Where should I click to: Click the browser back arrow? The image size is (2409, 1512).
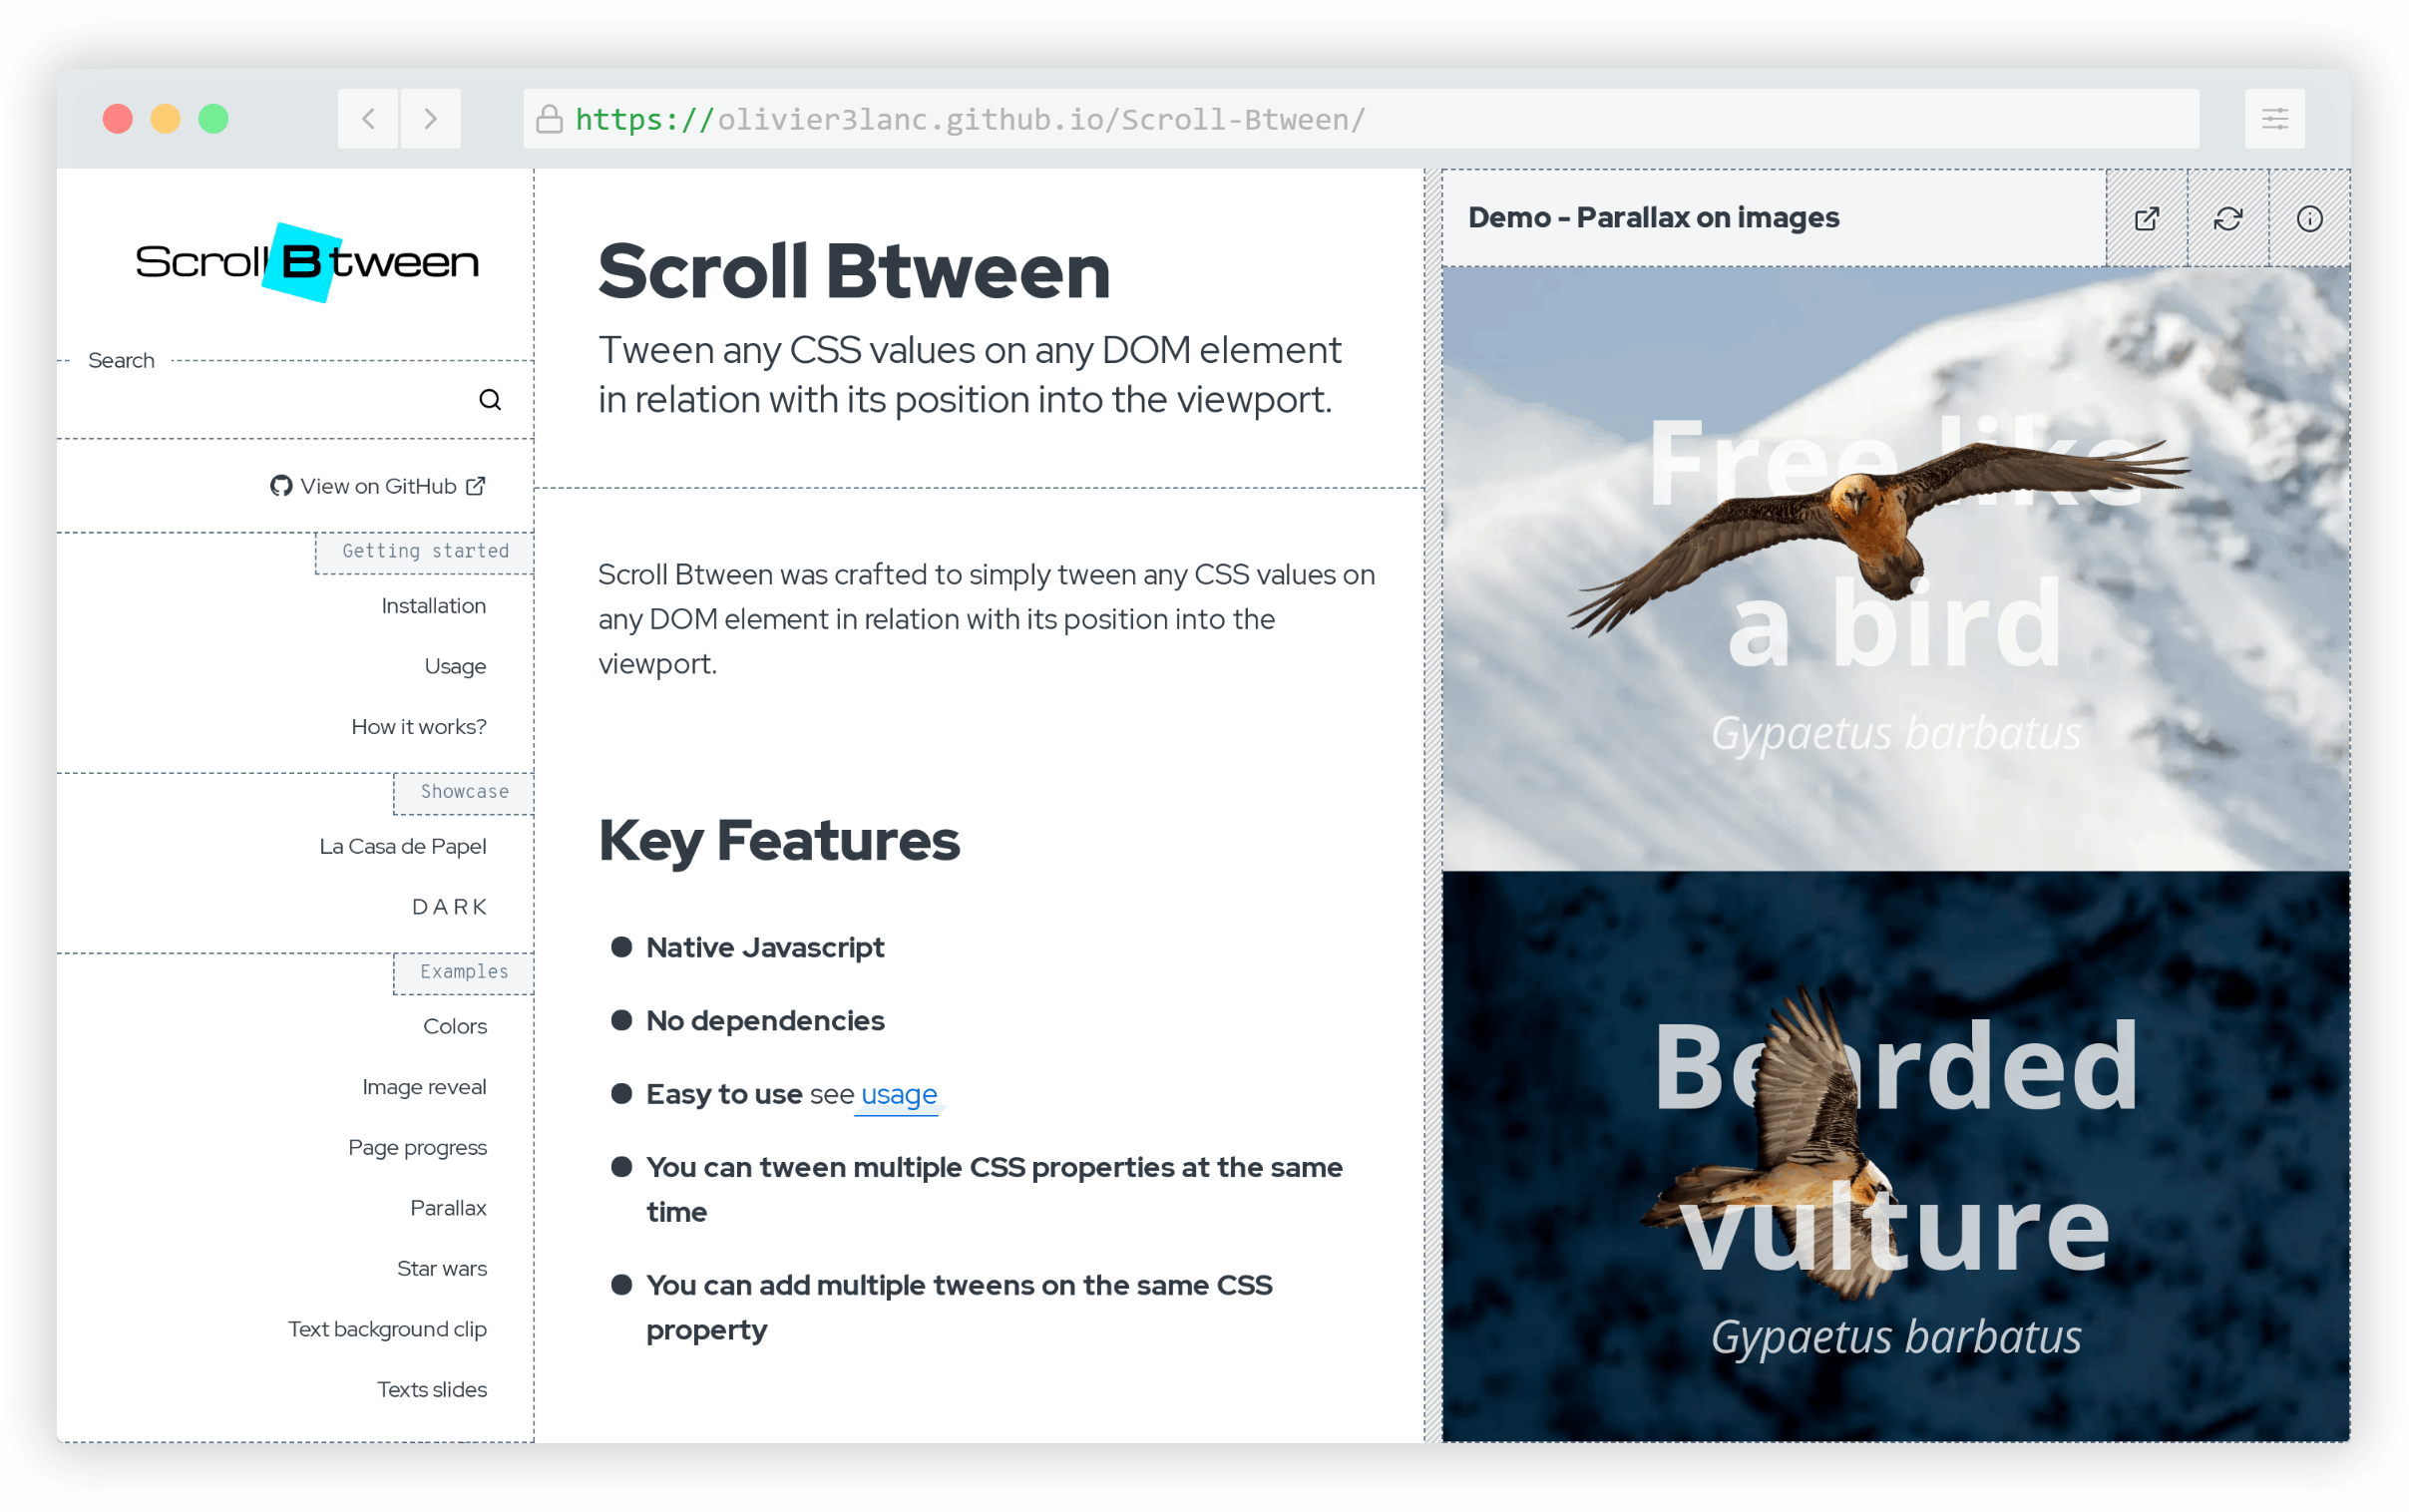pos(368,119)
